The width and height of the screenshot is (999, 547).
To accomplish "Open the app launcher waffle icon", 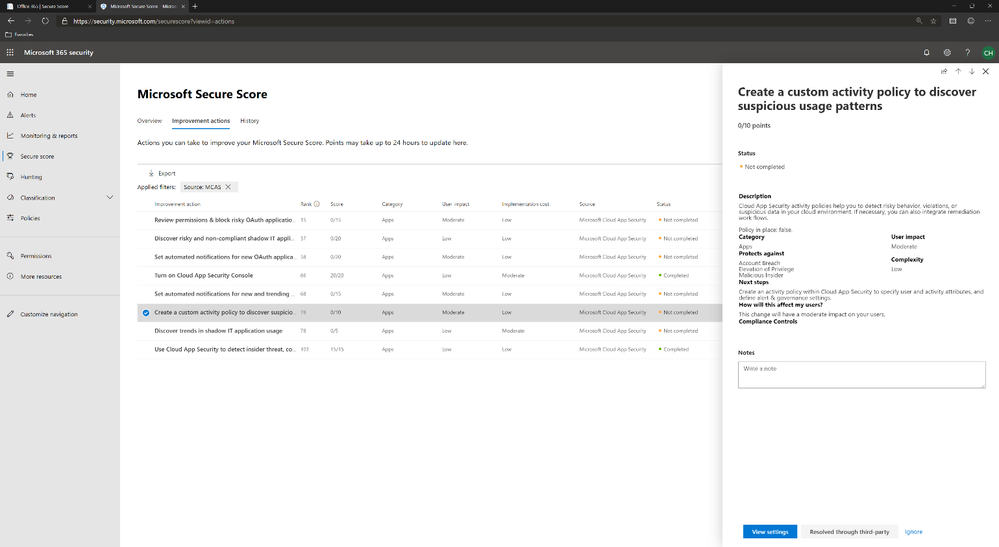I will click(x=10, y=52).
